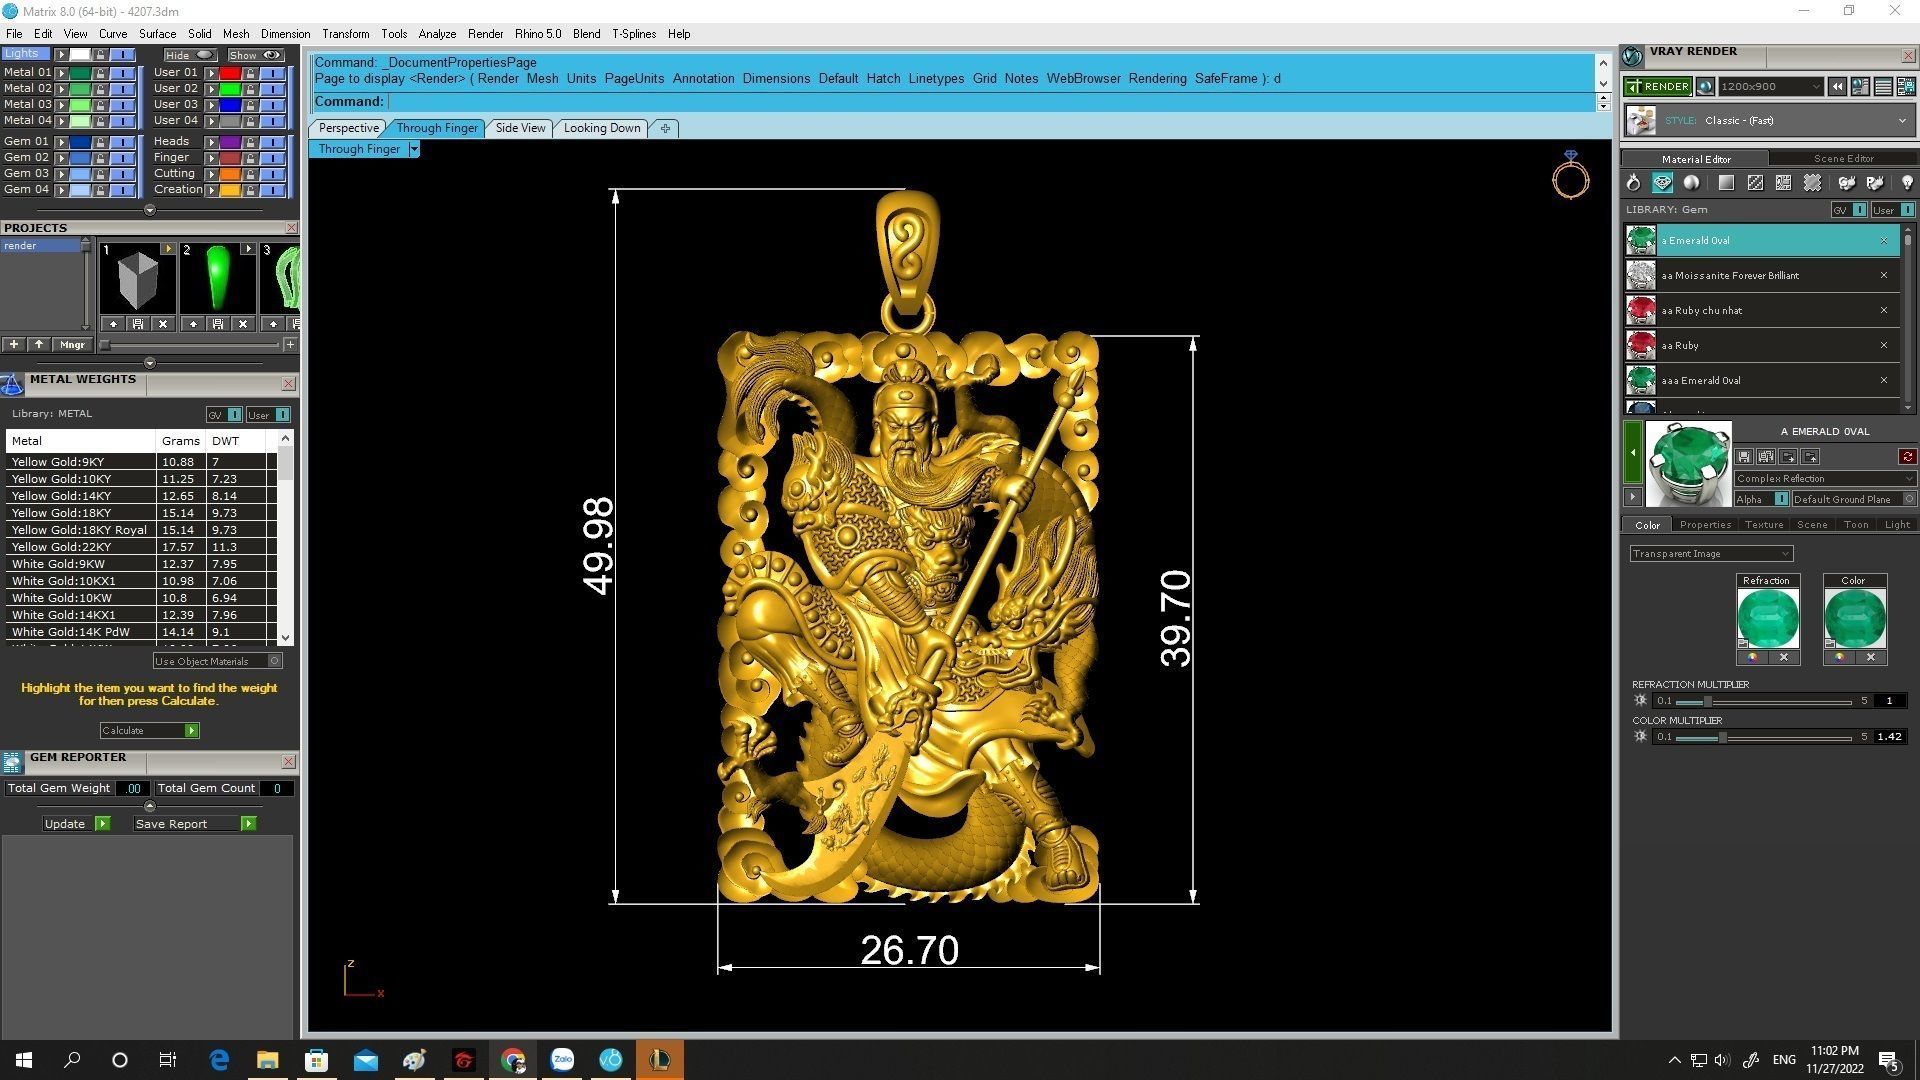Select the ring metal material icon
Image resolution: width=1920 pixels, height=1080 pixels.
pos(1633,183)
